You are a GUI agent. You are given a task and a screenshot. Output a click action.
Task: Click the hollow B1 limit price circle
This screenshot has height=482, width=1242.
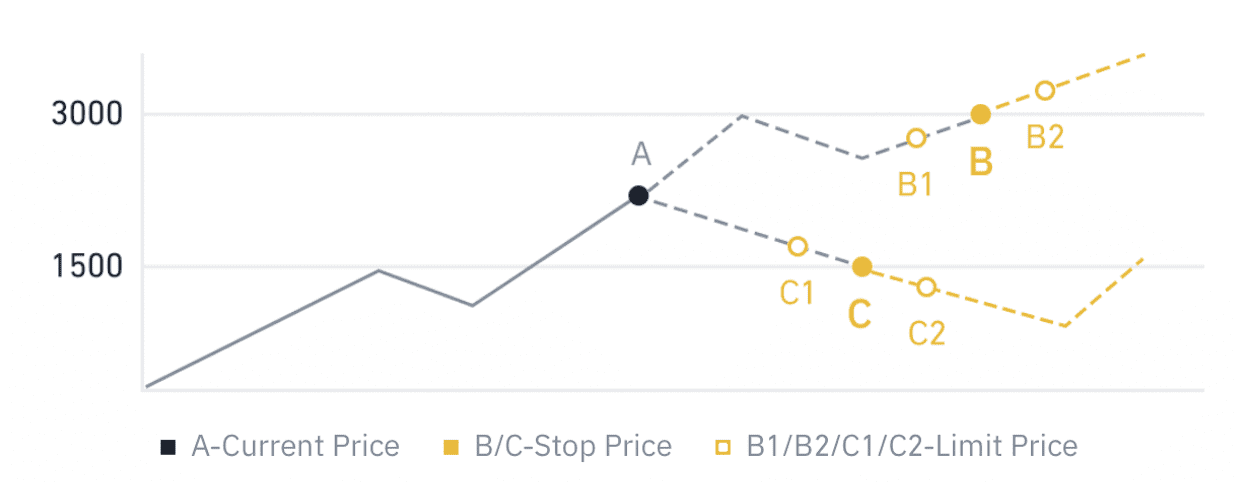click(916, 138)
